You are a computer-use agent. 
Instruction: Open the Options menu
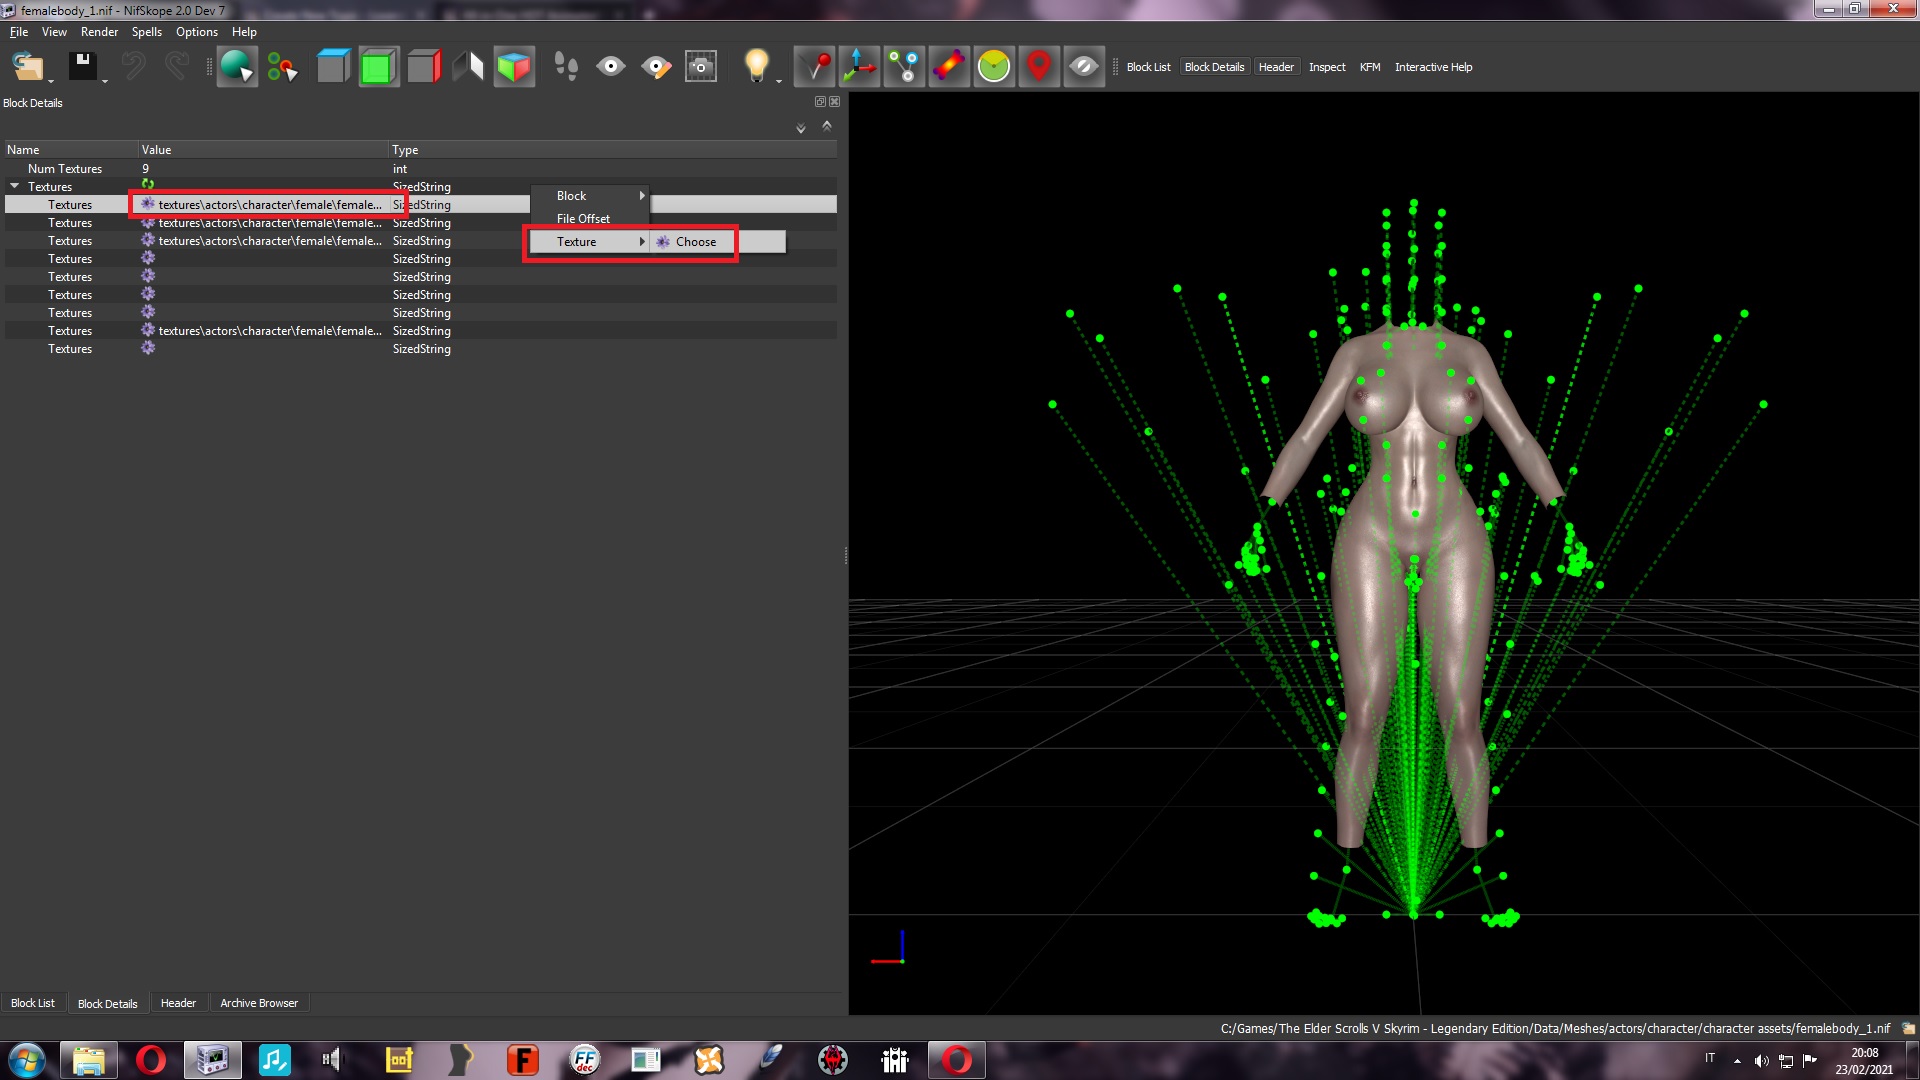(197, 32)
